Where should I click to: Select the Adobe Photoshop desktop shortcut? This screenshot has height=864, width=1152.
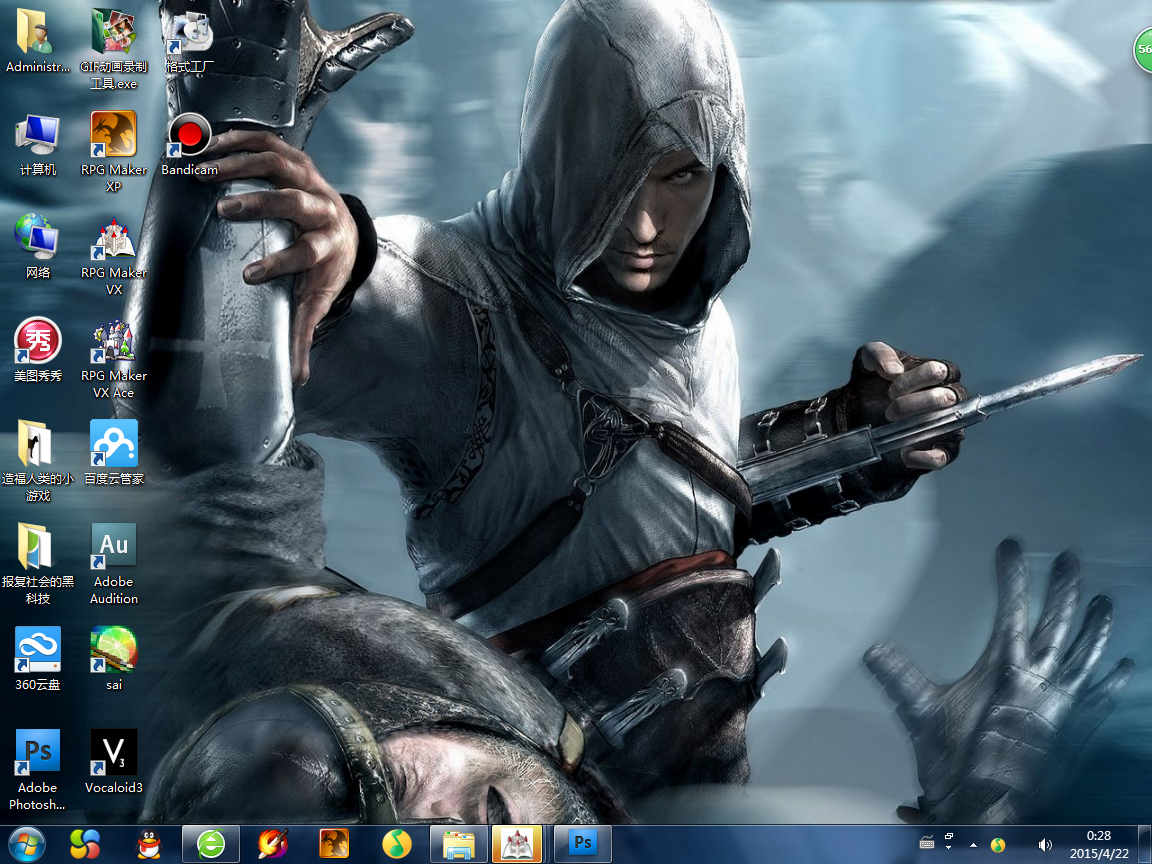click(x=37, y=770)
